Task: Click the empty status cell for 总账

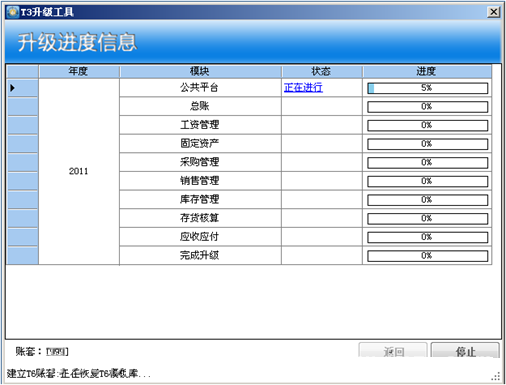Action: [x=322, y=106]
